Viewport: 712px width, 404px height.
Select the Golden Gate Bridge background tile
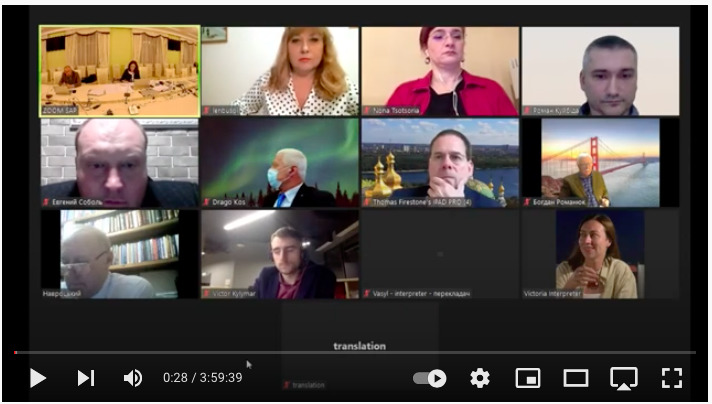(600, 162)
